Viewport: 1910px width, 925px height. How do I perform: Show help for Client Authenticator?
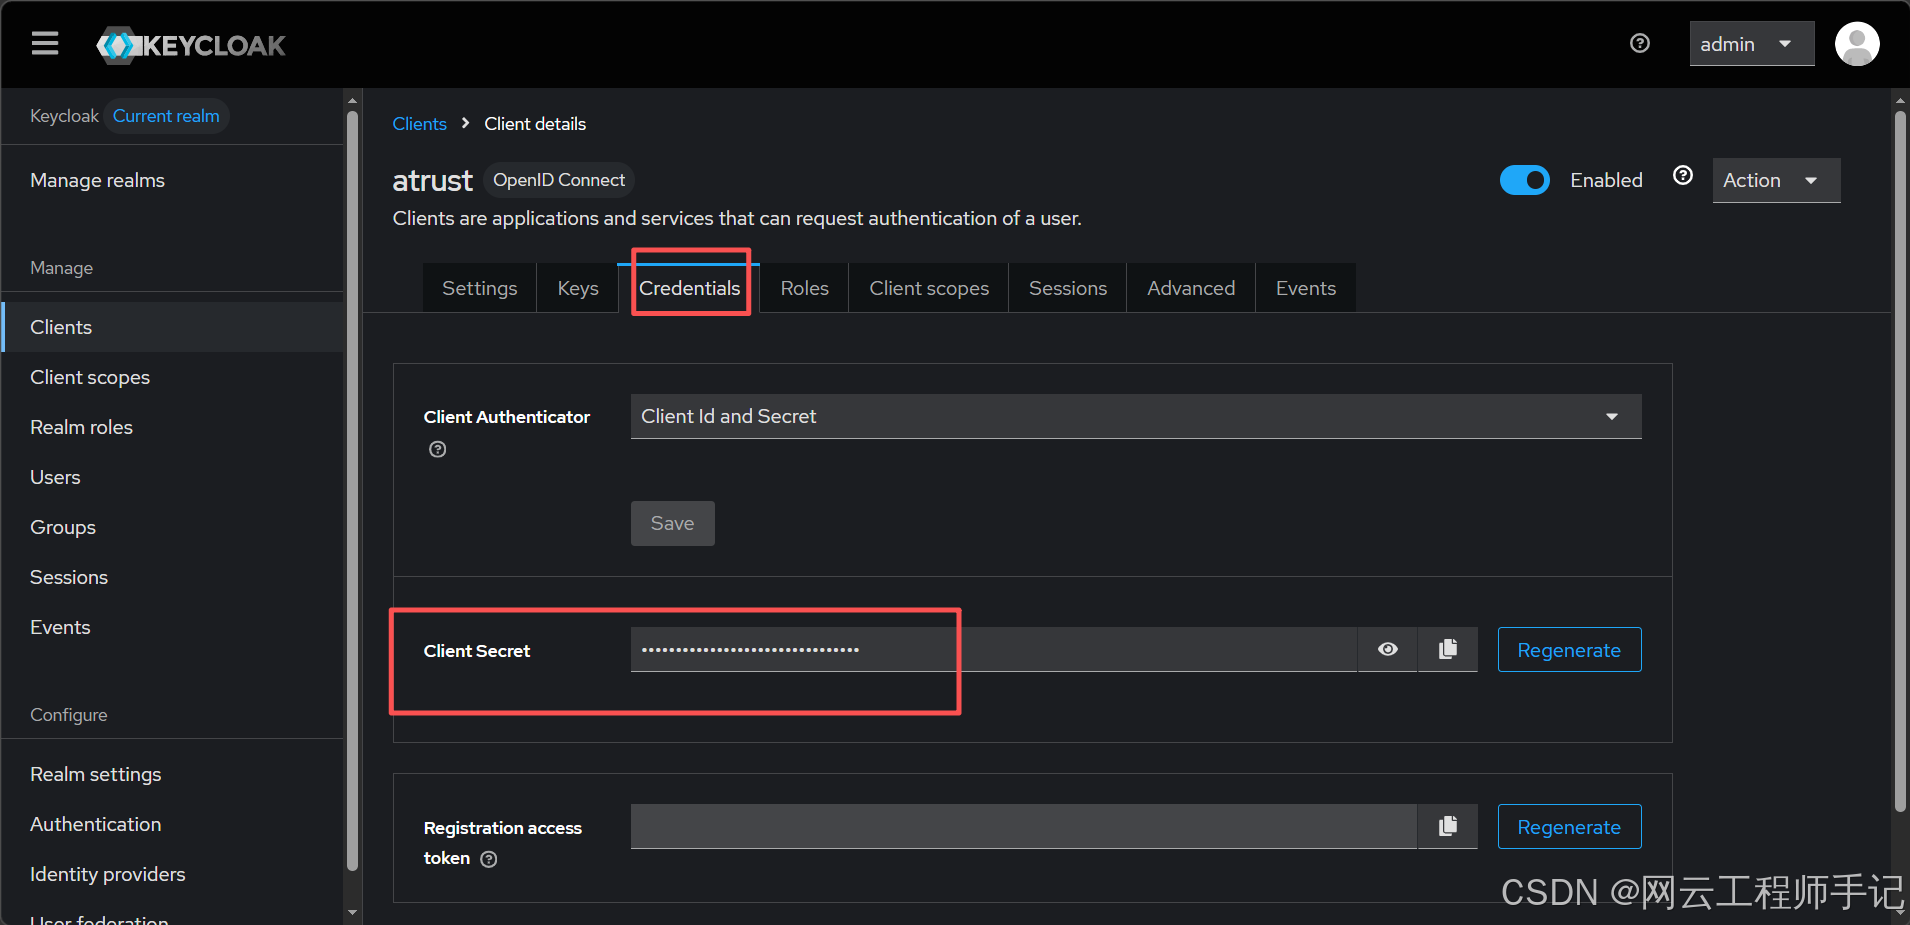[x=437, y=449]
